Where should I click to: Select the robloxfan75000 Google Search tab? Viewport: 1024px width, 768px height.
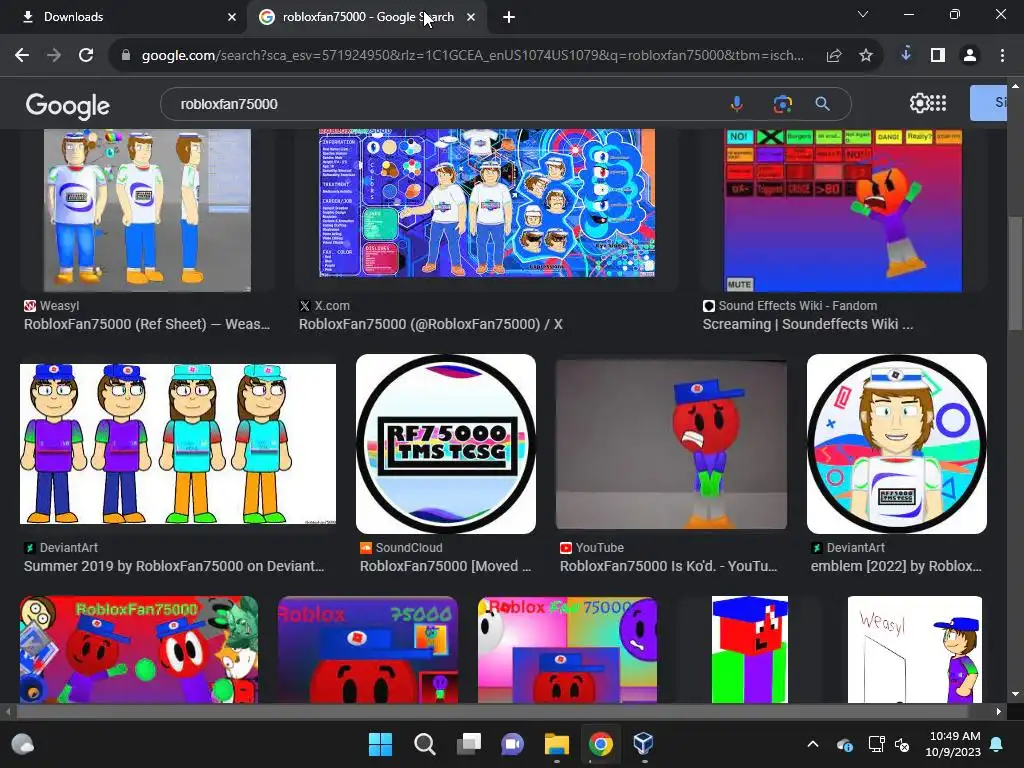point(368,17)
